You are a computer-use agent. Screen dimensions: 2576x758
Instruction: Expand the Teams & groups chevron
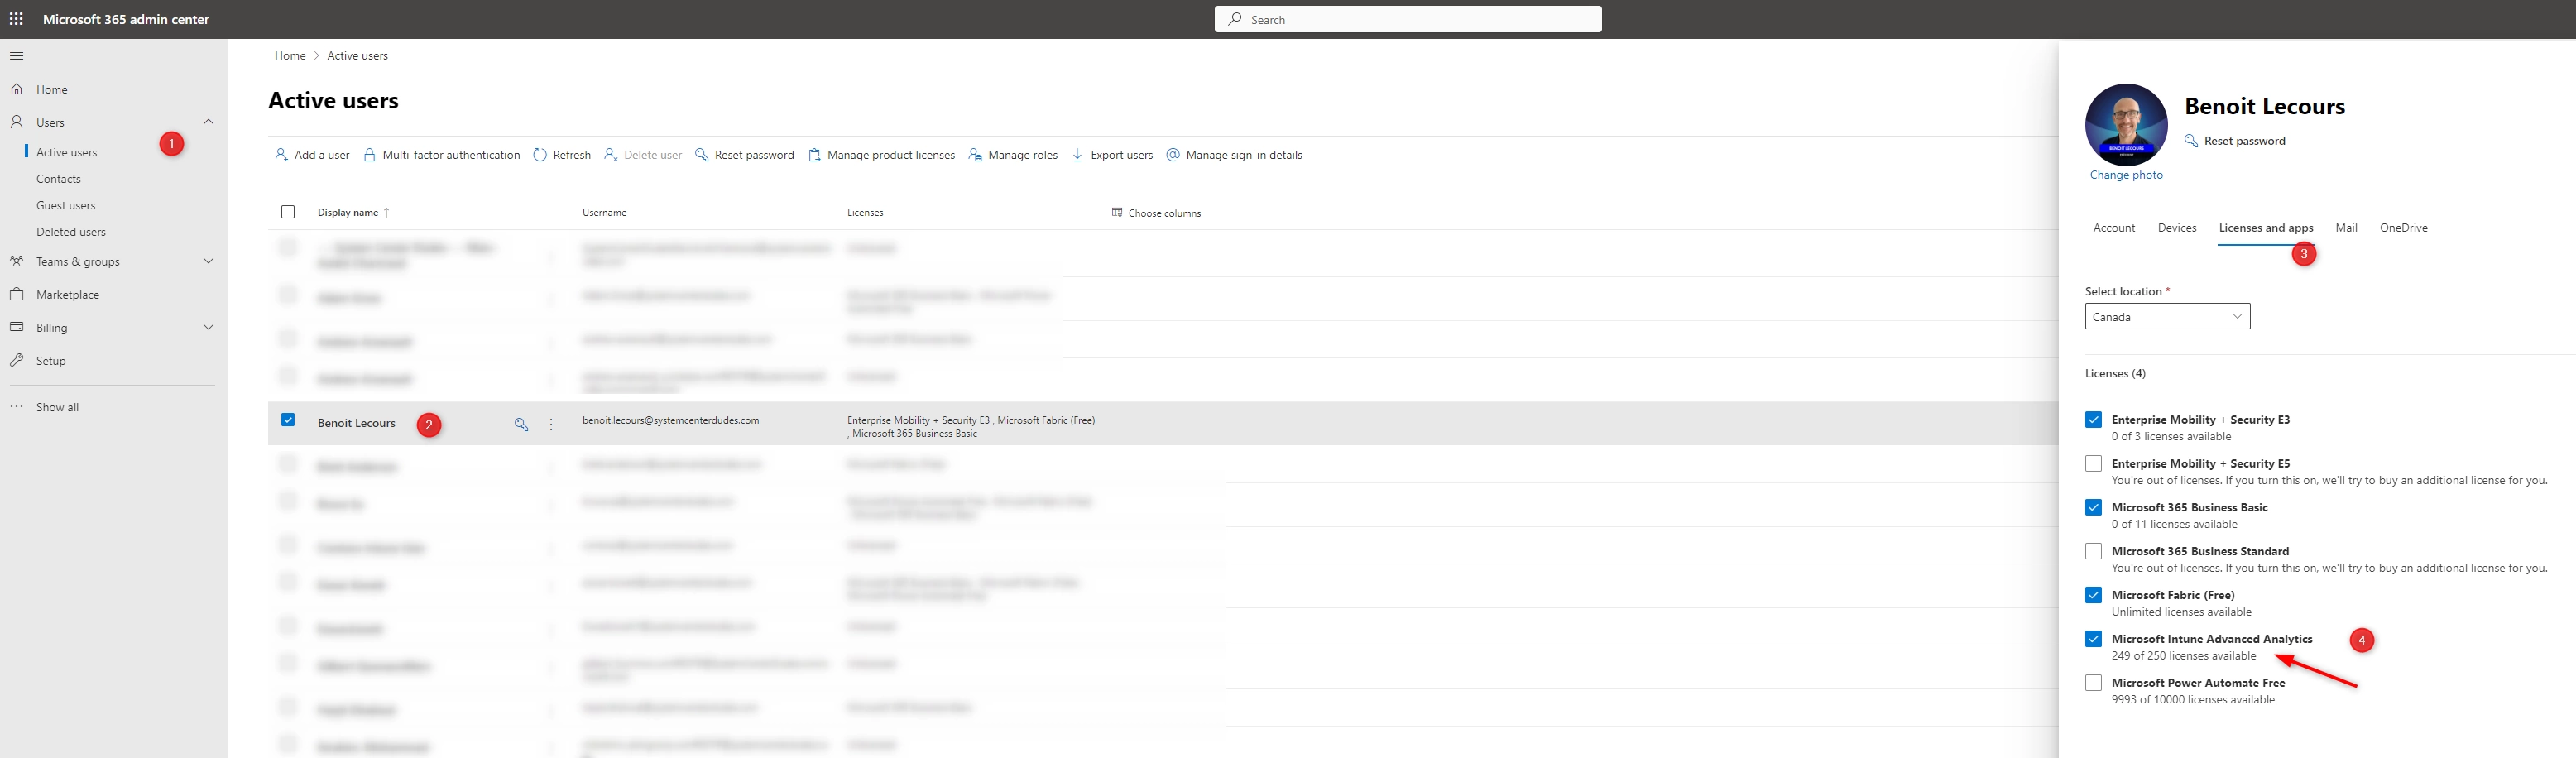pos(208,261)
